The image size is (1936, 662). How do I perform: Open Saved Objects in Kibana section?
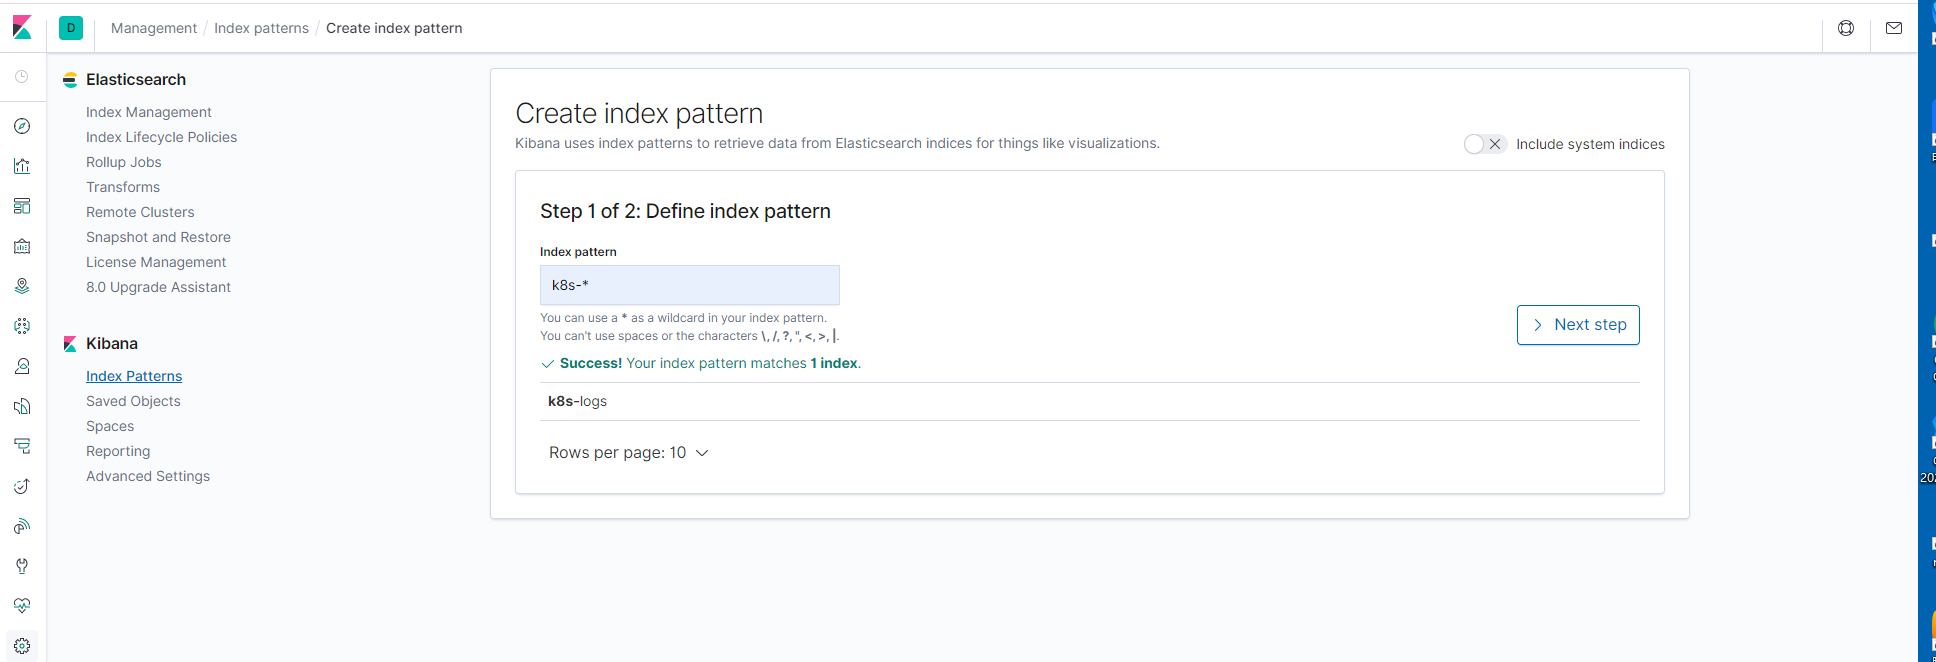133,401
